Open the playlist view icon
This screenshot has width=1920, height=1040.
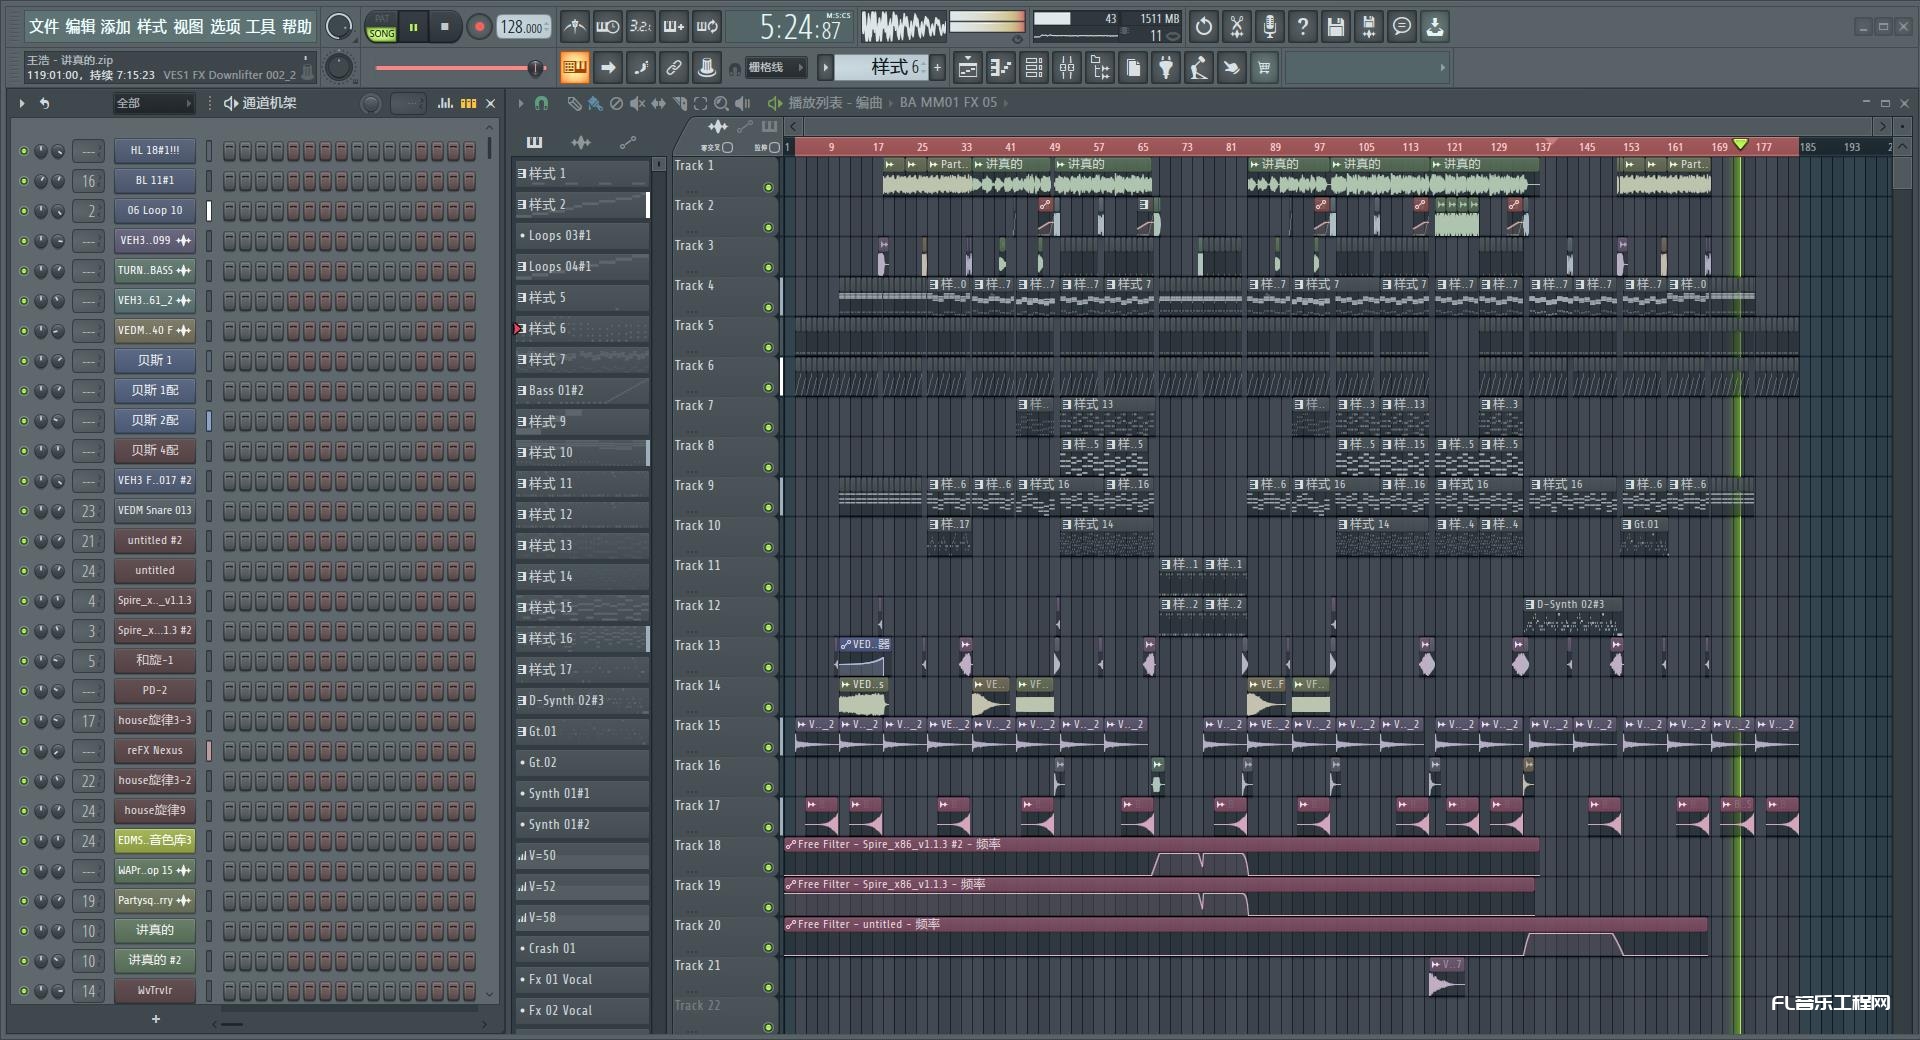click(x=968, y=68)
